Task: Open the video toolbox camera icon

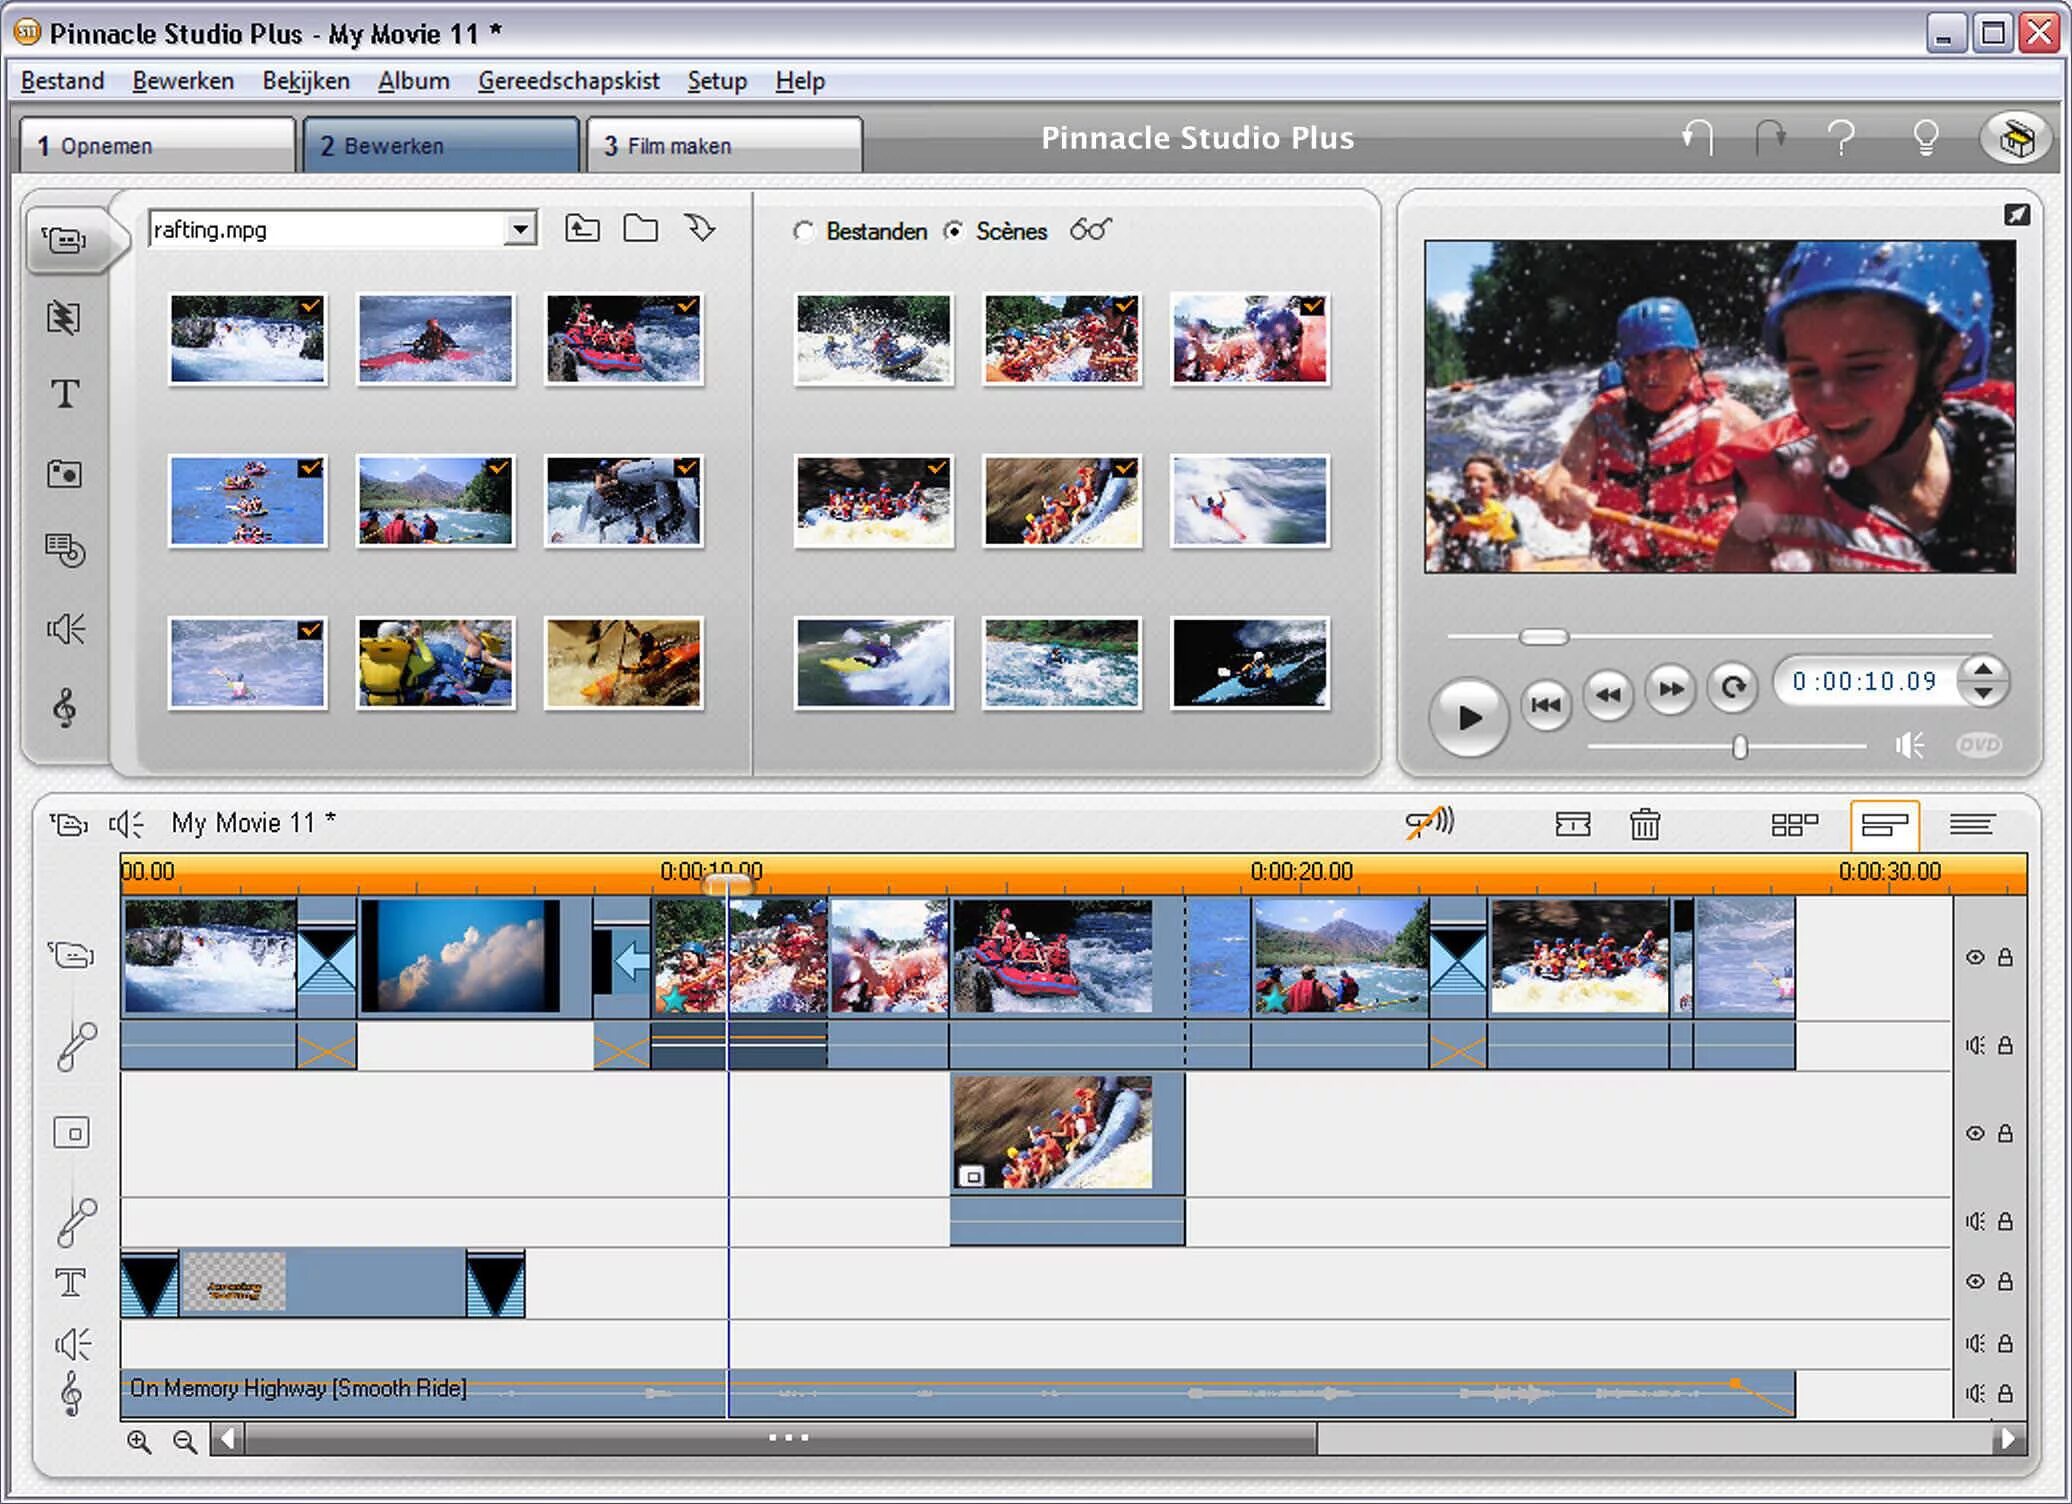Action: [x=68, y=824]
